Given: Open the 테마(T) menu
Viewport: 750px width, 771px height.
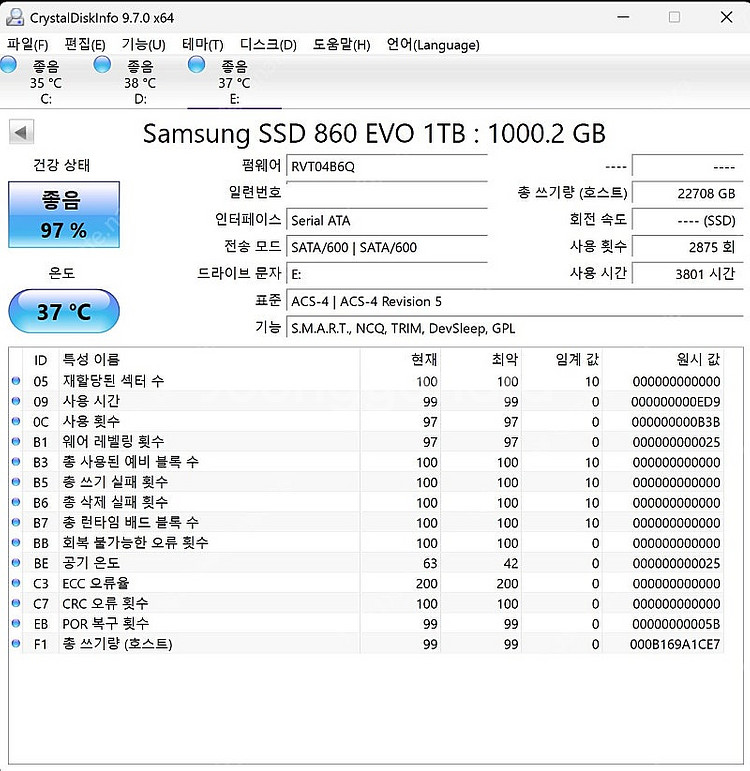Looking at the screenshot, I should [x=203, y=45].
